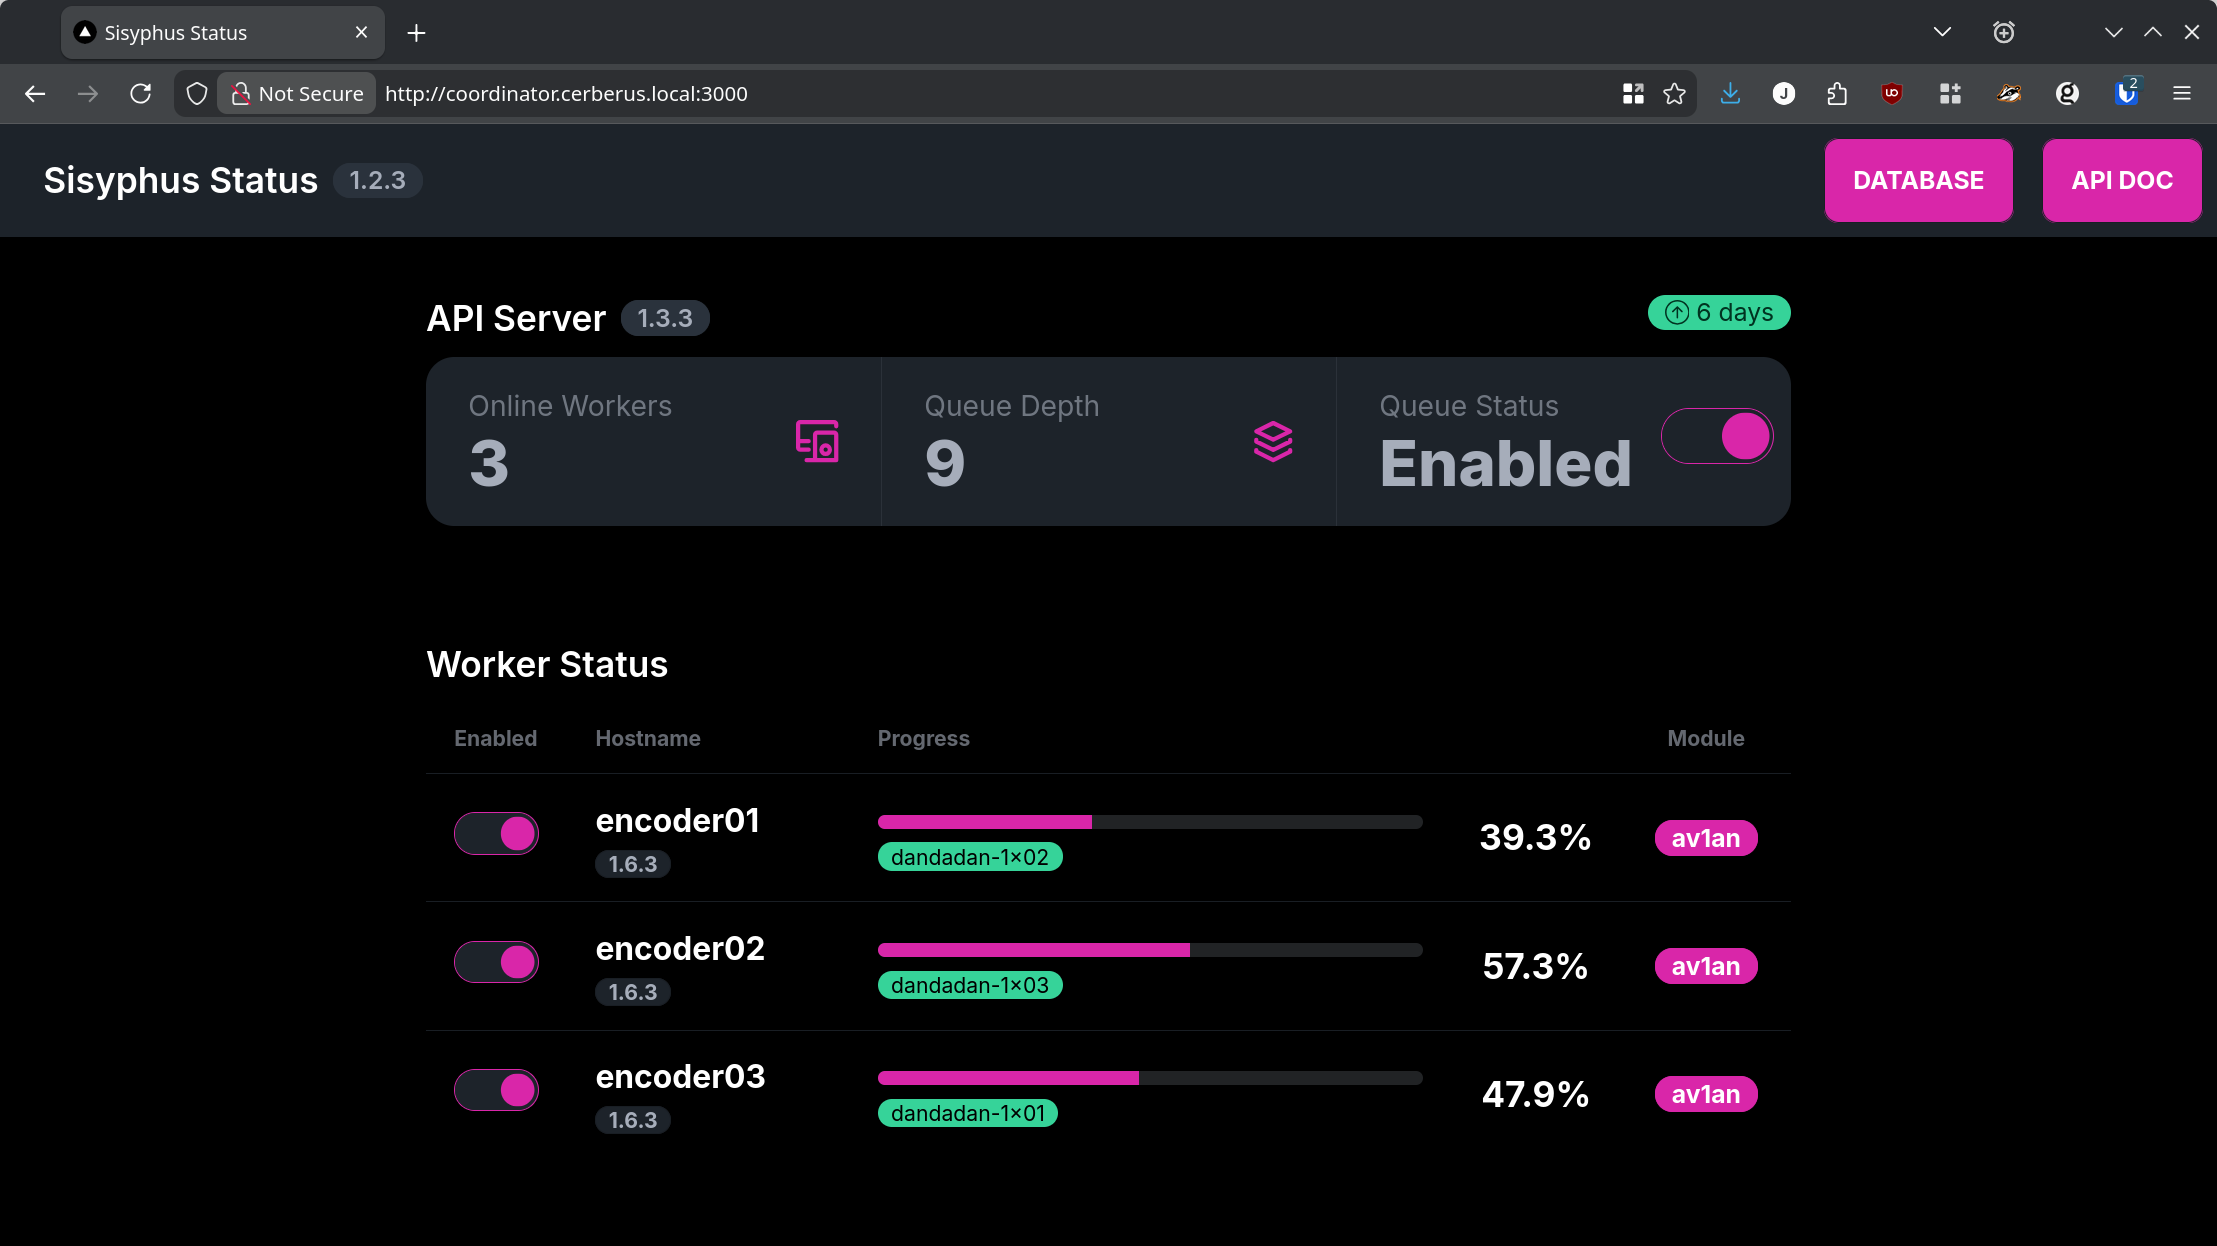Open the Firefox hamburger application menu
2217x1246 pixels.
2182,94
